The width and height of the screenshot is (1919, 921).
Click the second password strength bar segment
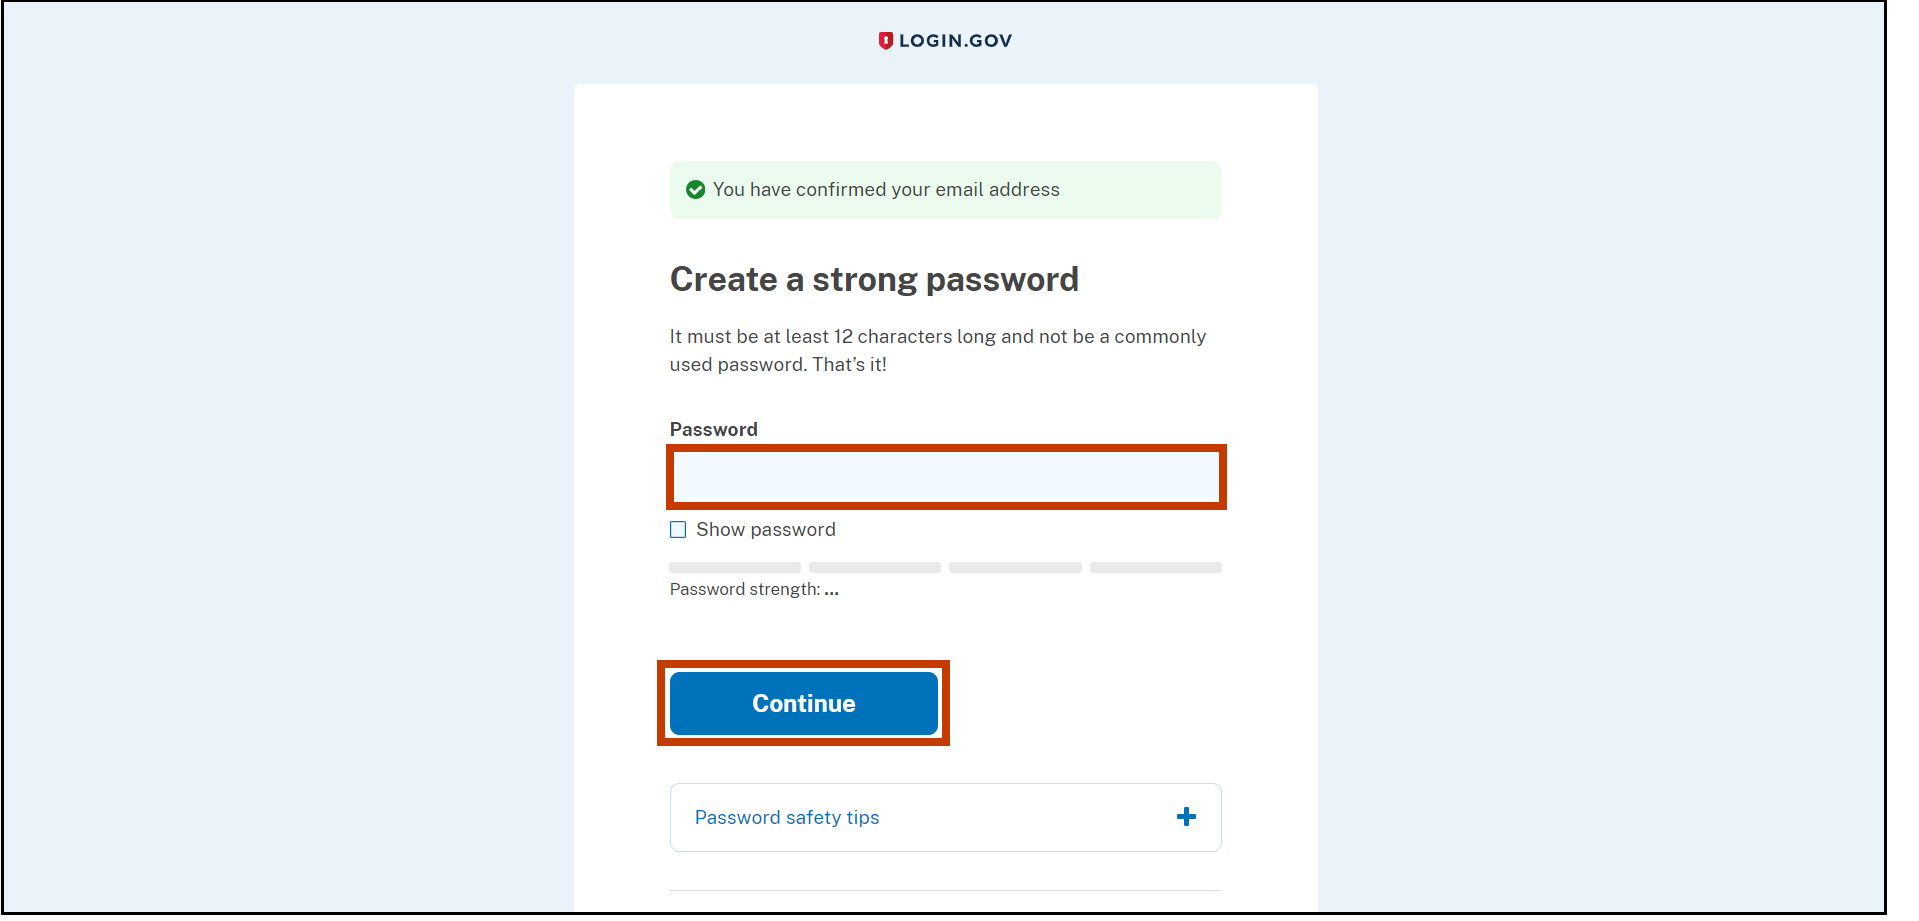875,568
